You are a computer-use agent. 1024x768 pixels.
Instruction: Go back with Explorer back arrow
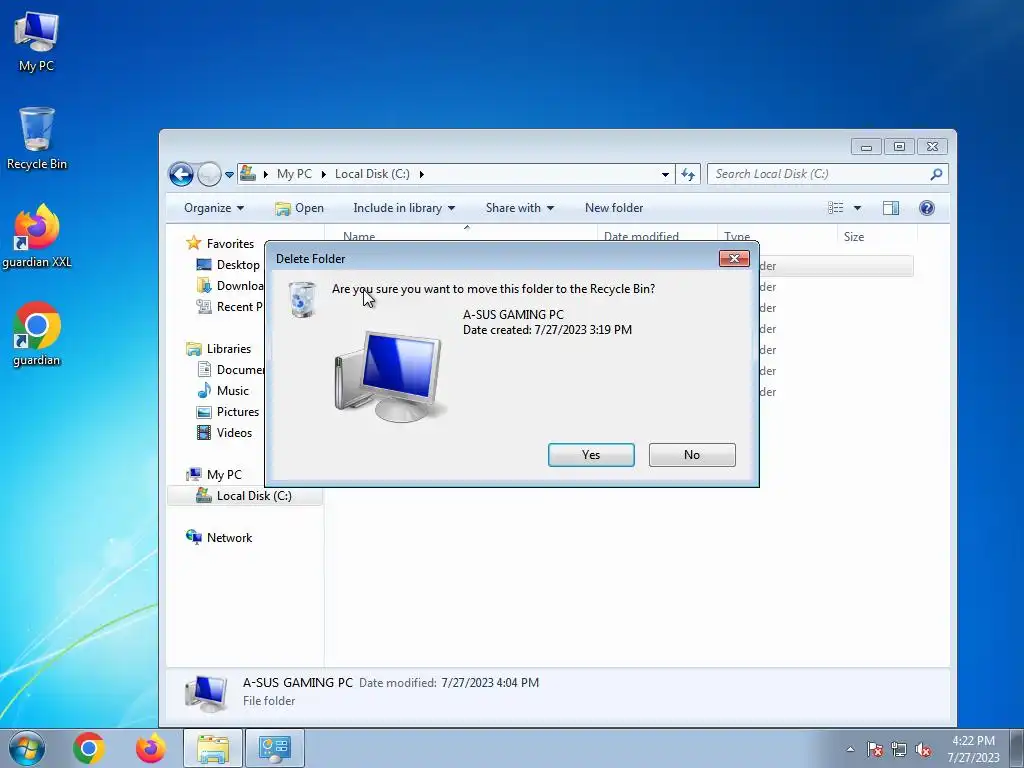point(181,174)
